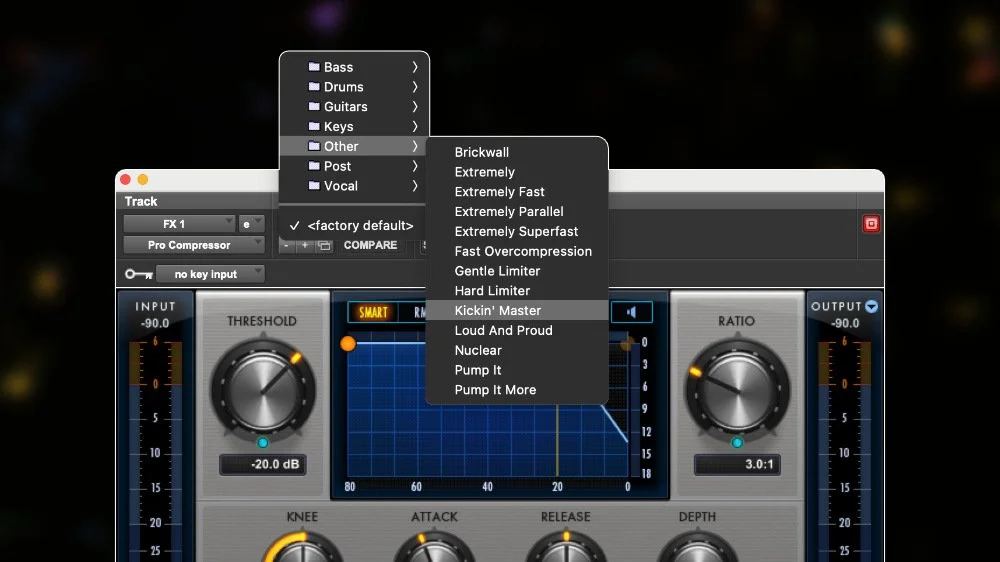
Task: Click the THRESHOLD knob
Action: pyautogui.click(x=263, y=389)
